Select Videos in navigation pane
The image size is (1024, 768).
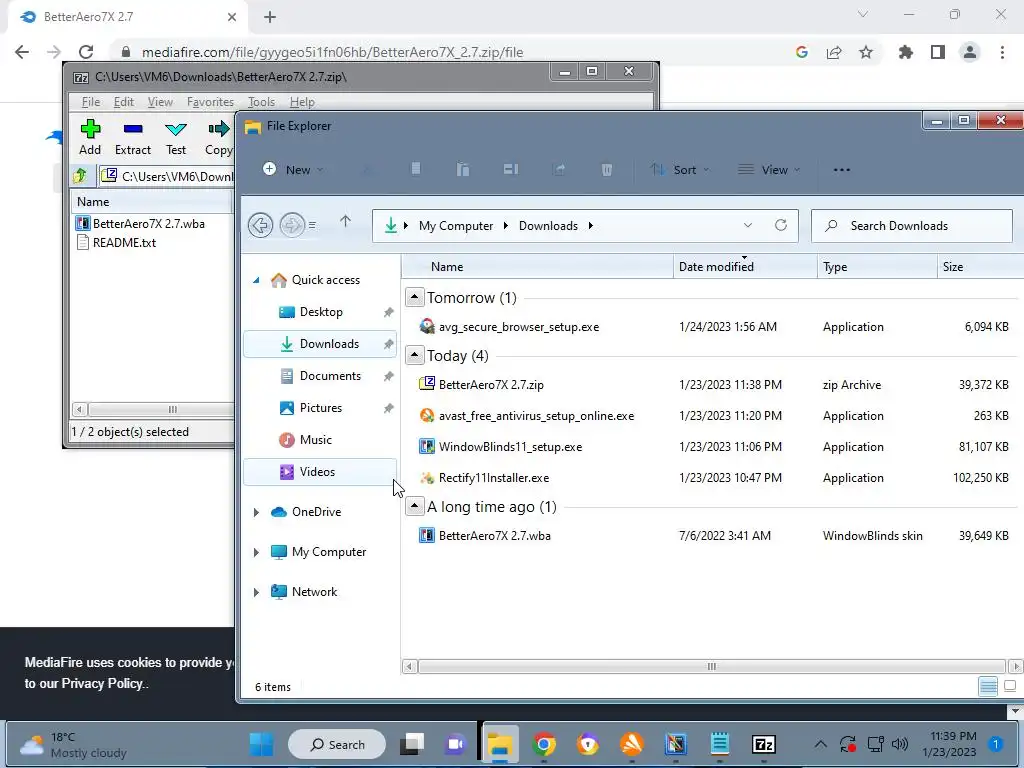pos(321,472)
